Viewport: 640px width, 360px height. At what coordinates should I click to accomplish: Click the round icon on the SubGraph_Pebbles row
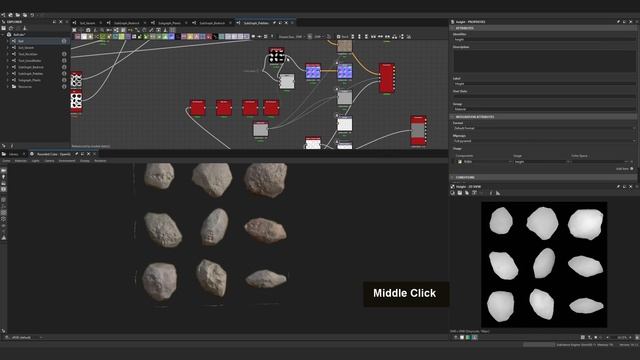[x=64, y=73]
